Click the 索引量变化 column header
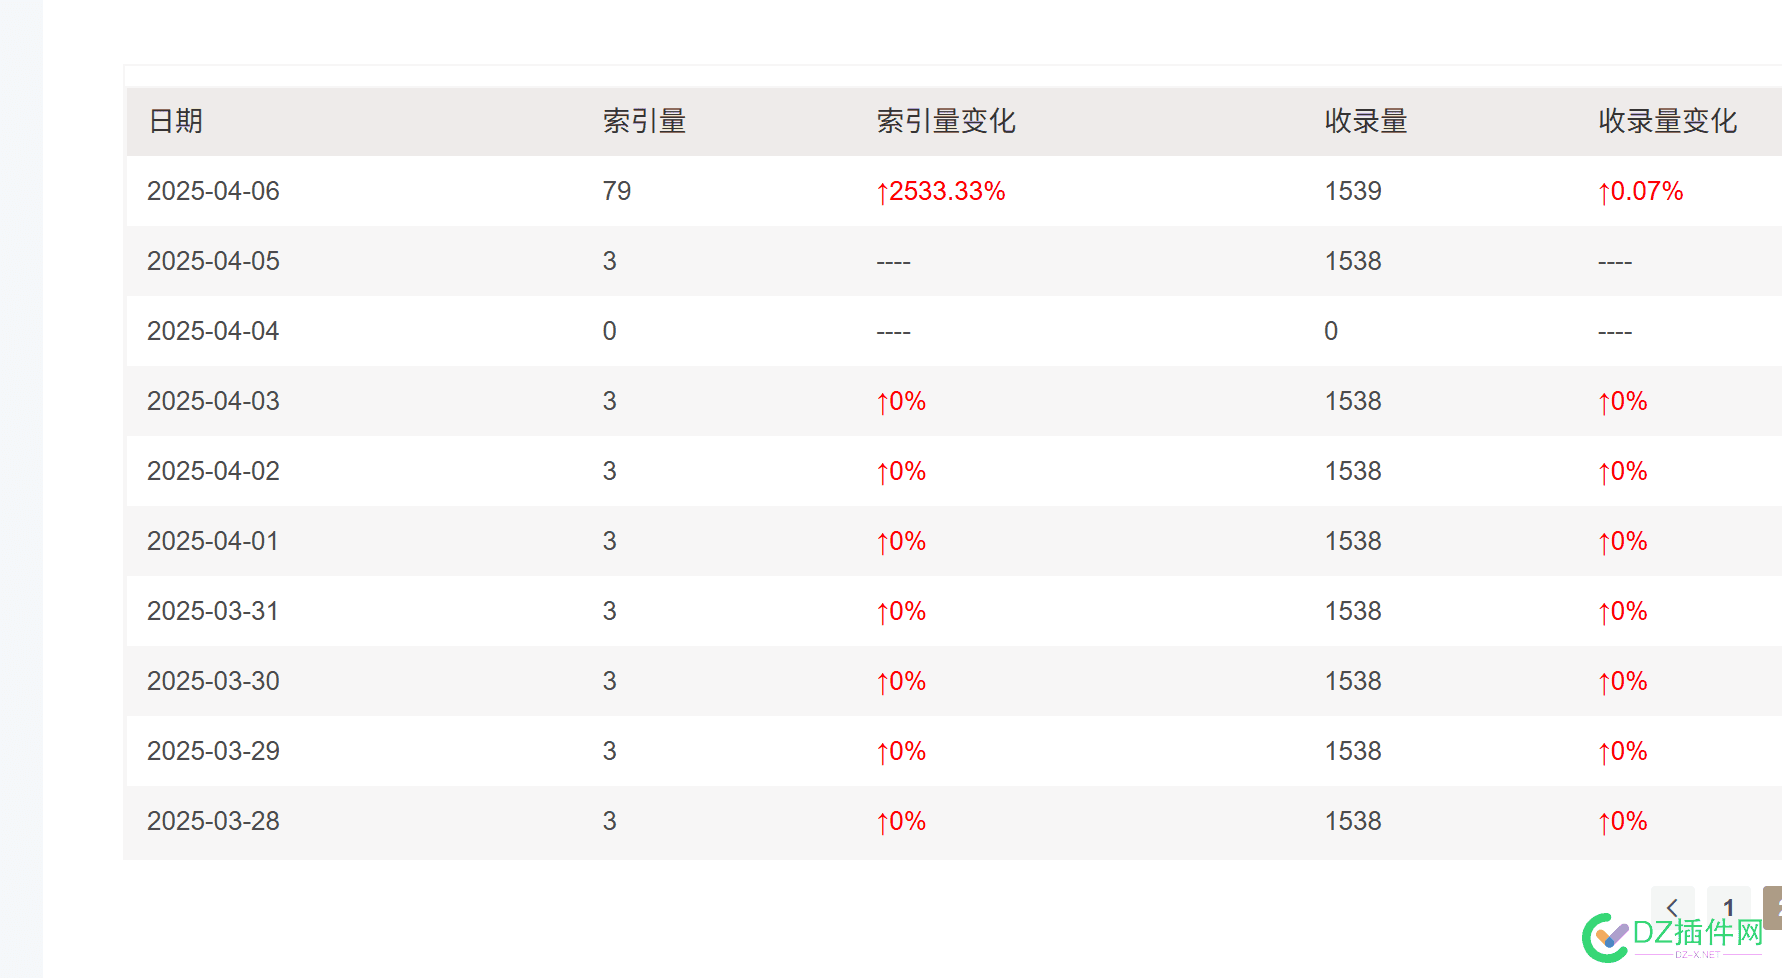The height and width of the screenshot is (978, 1782). 946,121
